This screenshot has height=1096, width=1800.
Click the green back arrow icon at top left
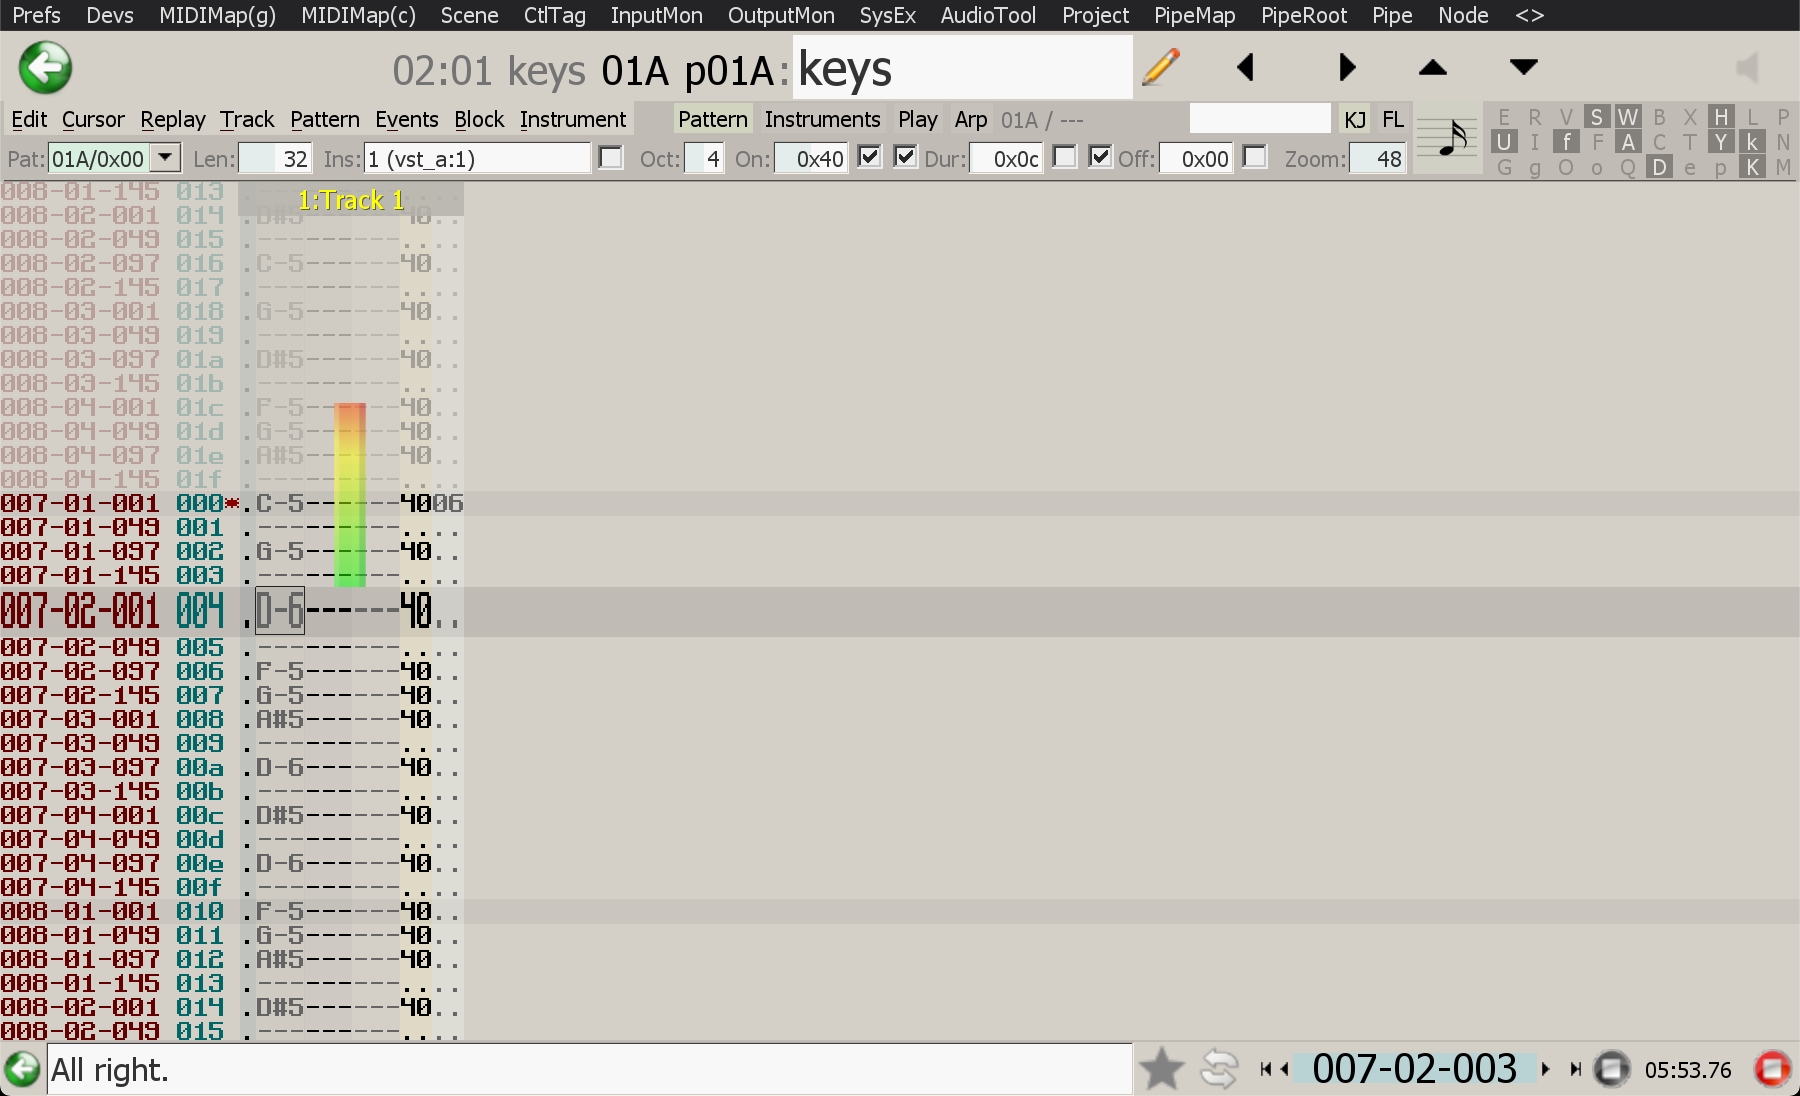(x=45, y=68)
